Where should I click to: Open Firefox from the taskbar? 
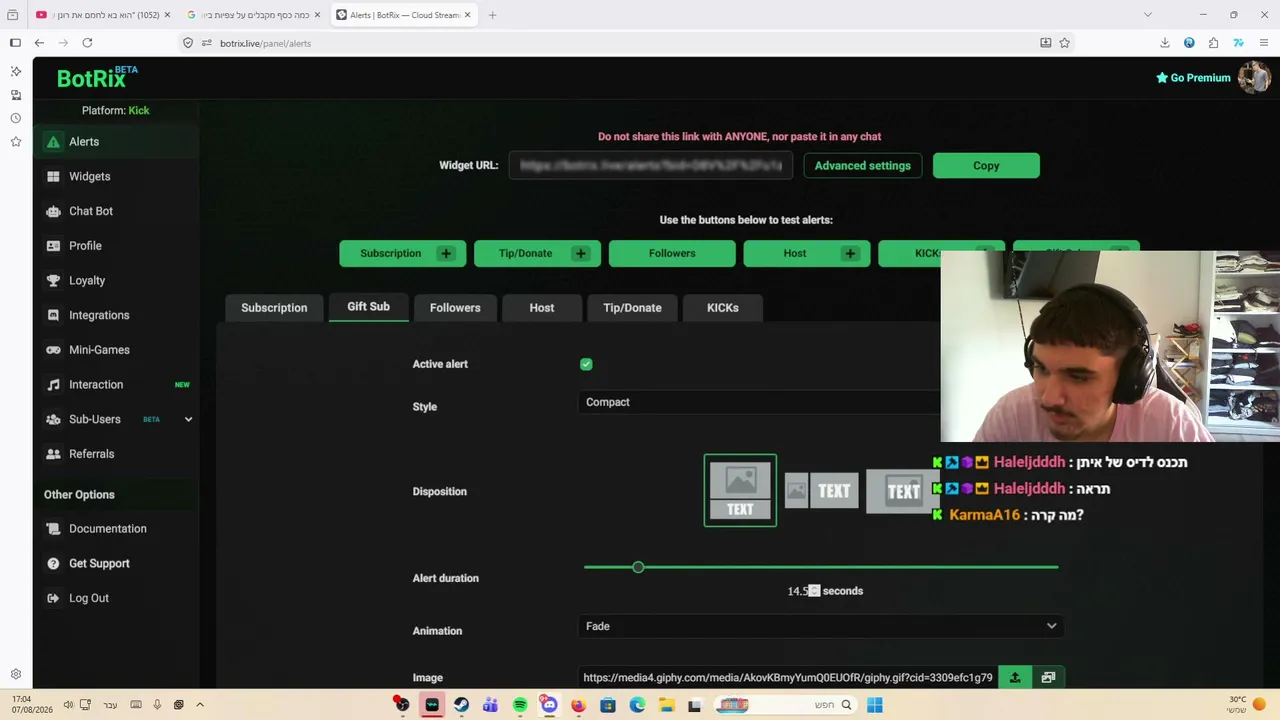(x=578, y=705)
